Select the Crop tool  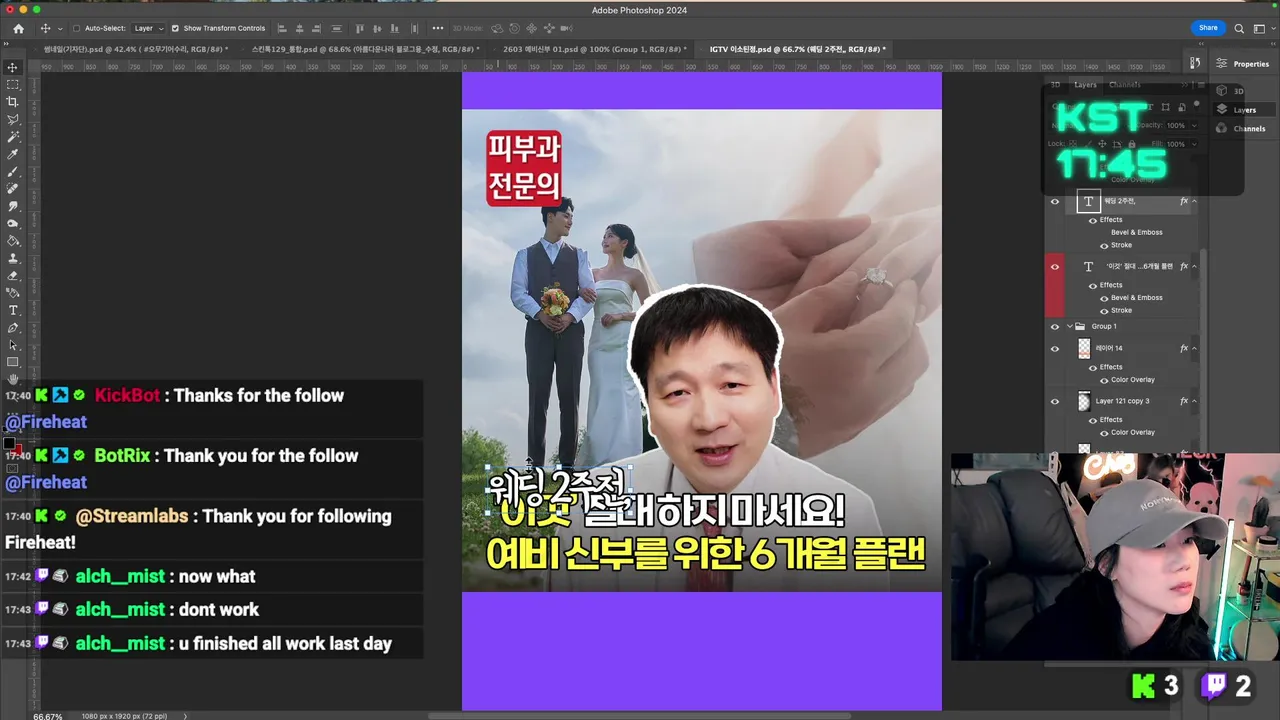(x=13, y=102)
